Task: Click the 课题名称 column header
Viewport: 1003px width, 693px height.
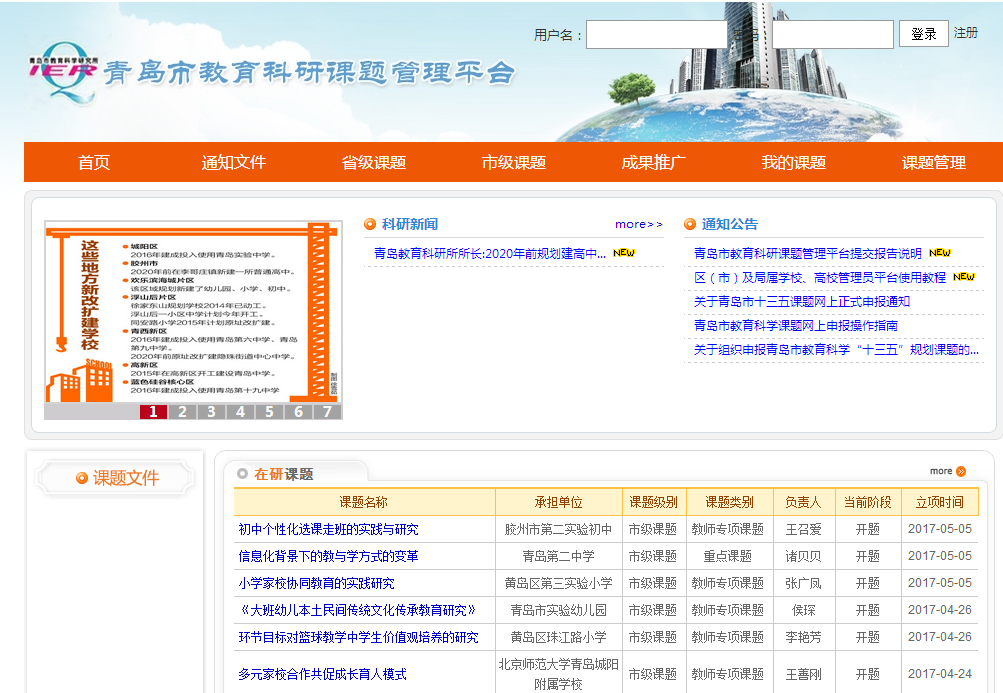Action: (364, 502)
